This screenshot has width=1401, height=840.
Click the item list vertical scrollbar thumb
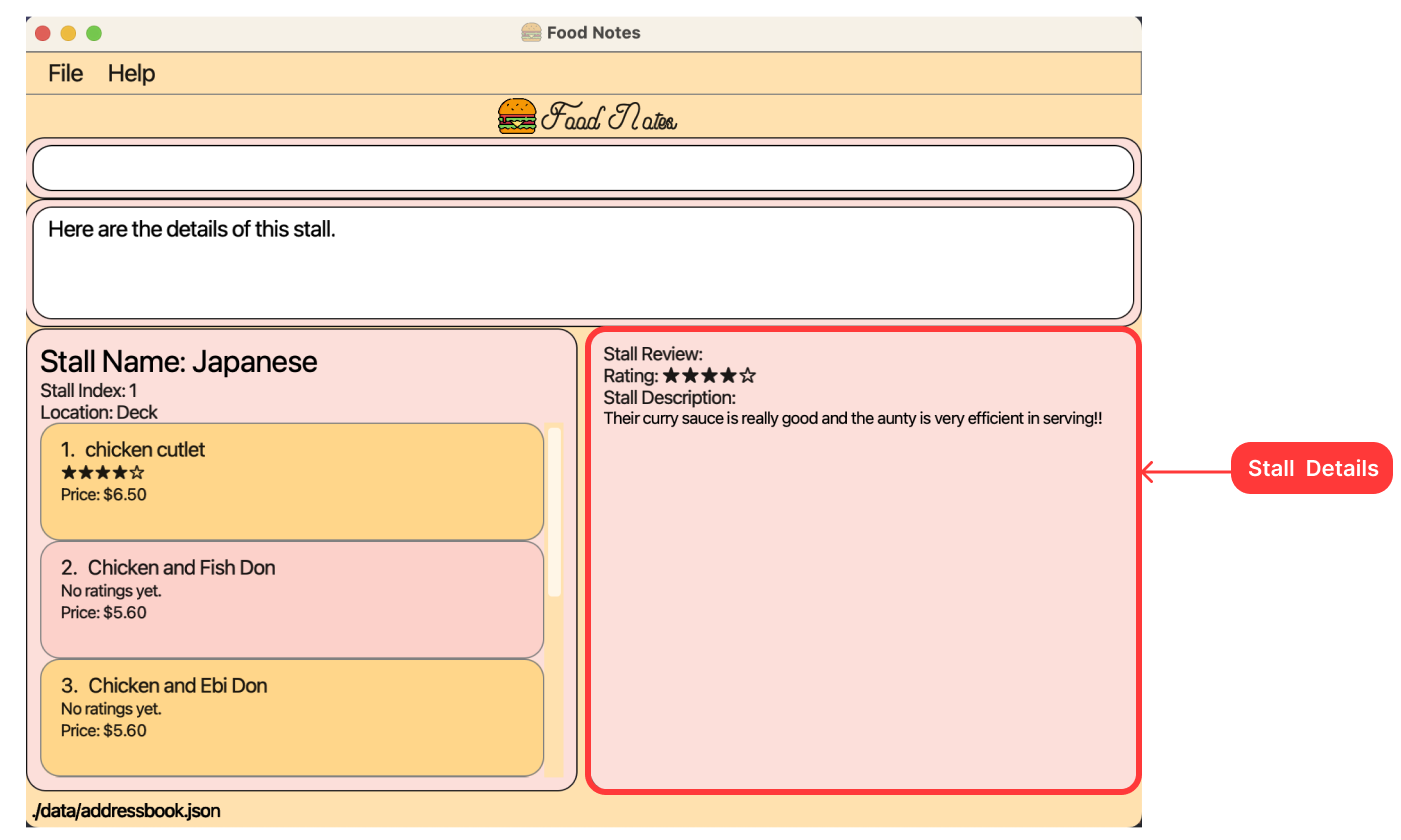[555, 512]
